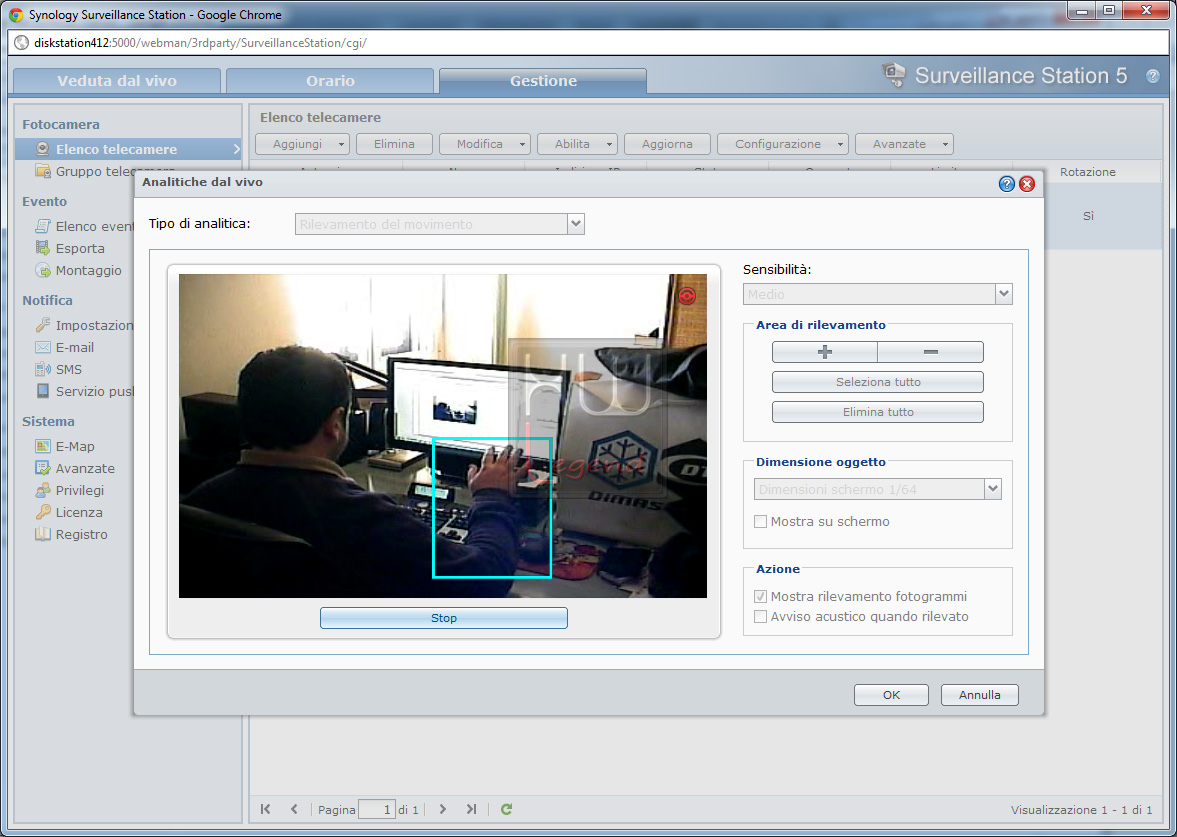Screen dimensions: 1177x837
Task: Click the E-Map icon
Action: [44, 446]
